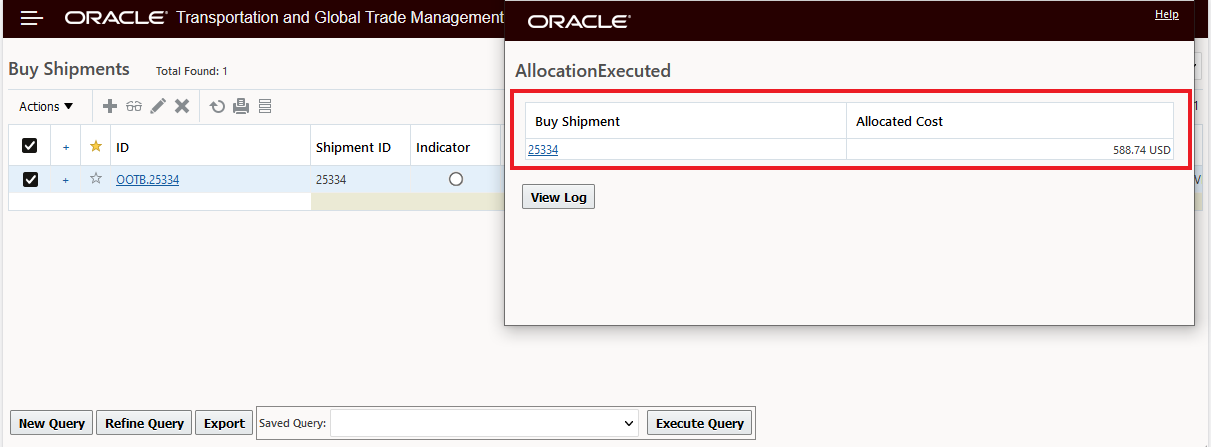This screenshot has height=447, width=1211.
Task: Click the Oracle logo in popup header
Action: point(579,21)
